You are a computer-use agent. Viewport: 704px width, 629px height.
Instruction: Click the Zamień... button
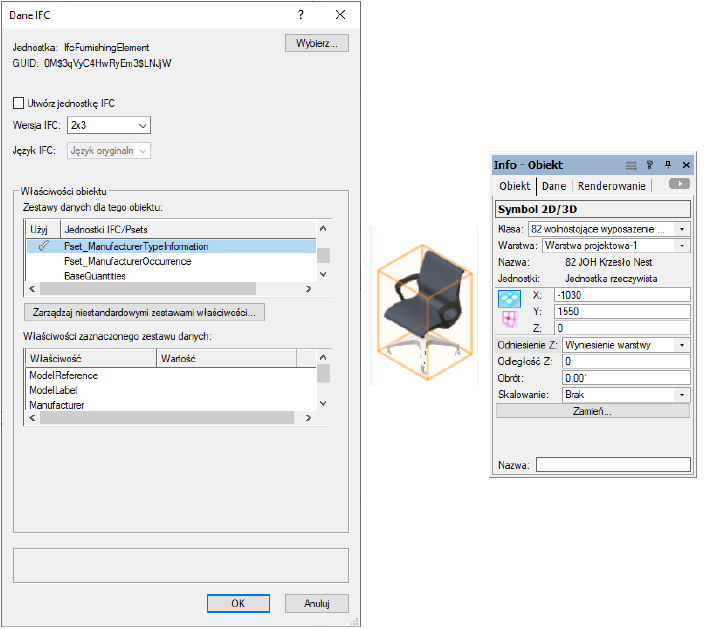point(593,411)
